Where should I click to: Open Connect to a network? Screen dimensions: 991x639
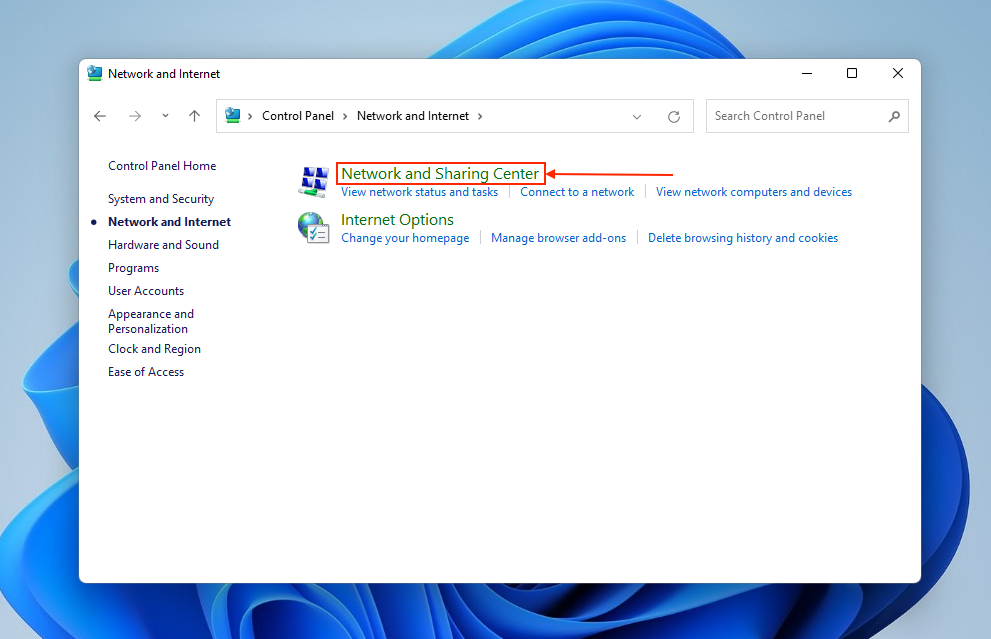click(577, 191)
